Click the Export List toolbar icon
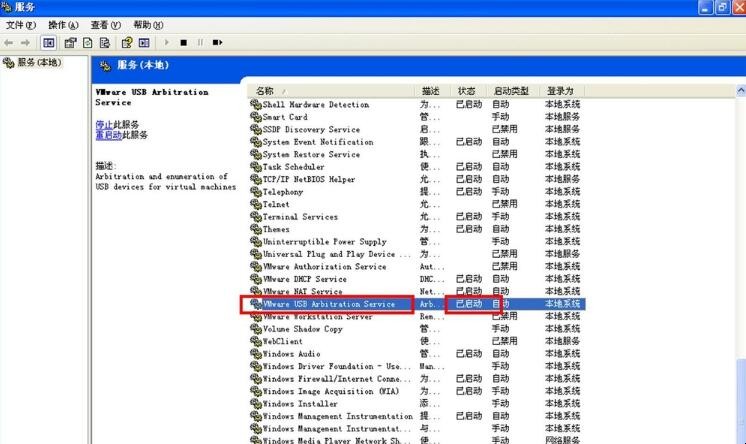 [104, 43]
